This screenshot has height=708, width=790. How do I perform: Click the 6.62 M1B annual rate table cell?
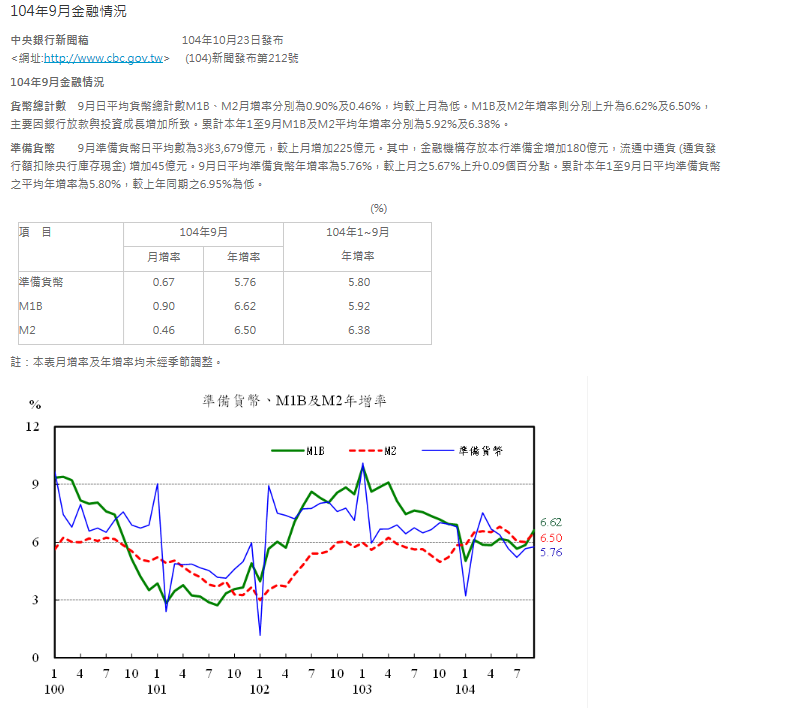point(245,306)
